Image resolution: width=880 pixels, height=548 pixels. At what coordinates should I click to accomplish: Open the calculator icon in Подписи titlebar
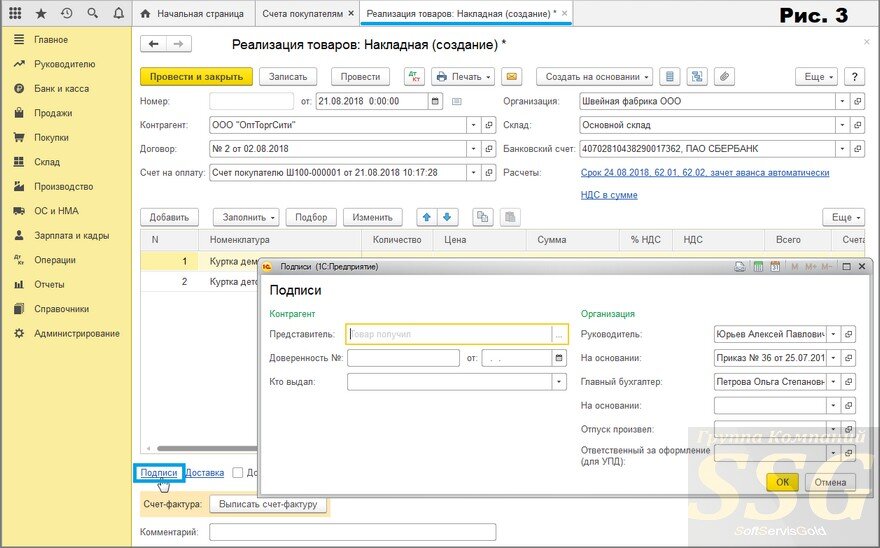(x=758, y=267)
